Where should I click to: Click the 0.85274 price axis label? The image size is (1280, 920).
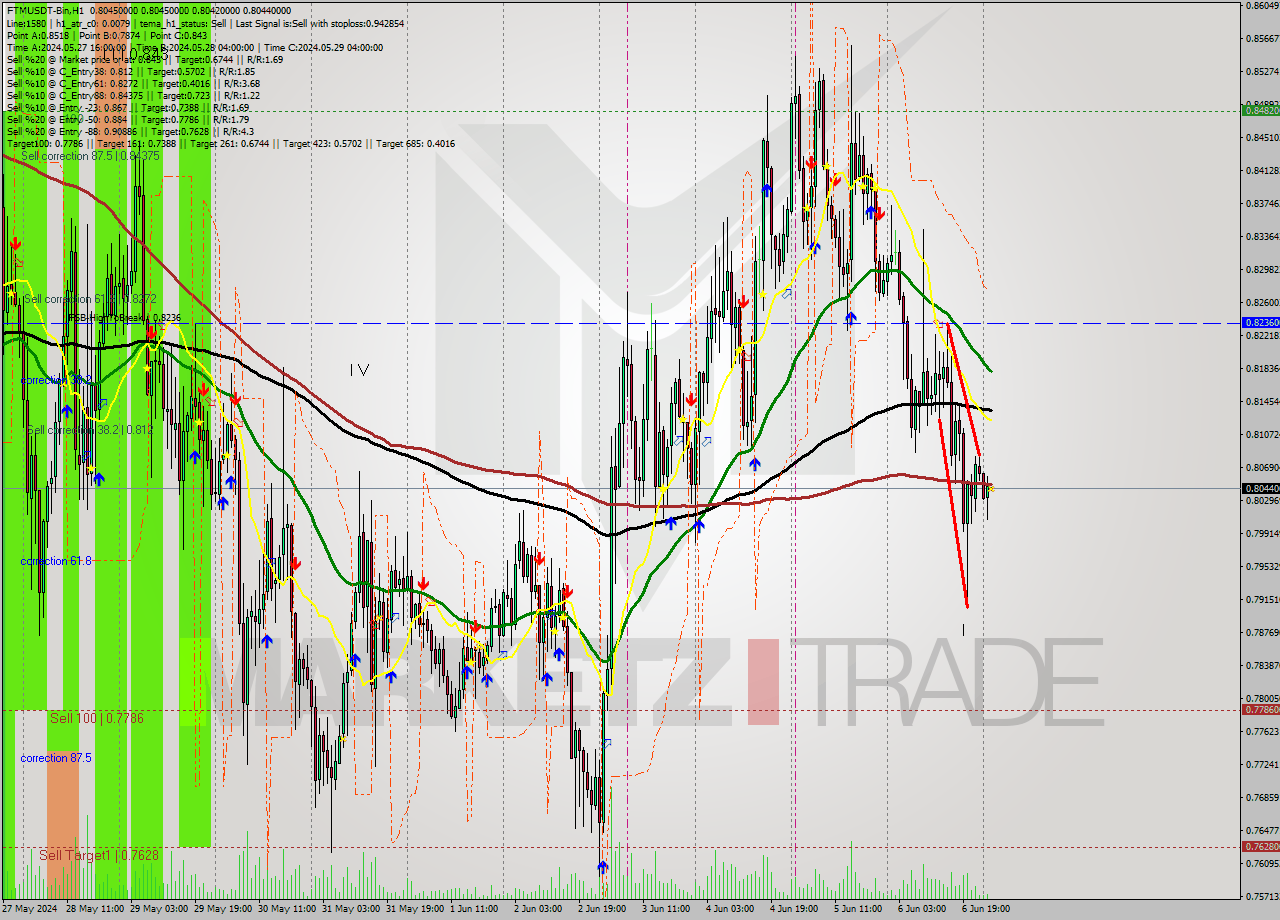[x=1262, y=71]
